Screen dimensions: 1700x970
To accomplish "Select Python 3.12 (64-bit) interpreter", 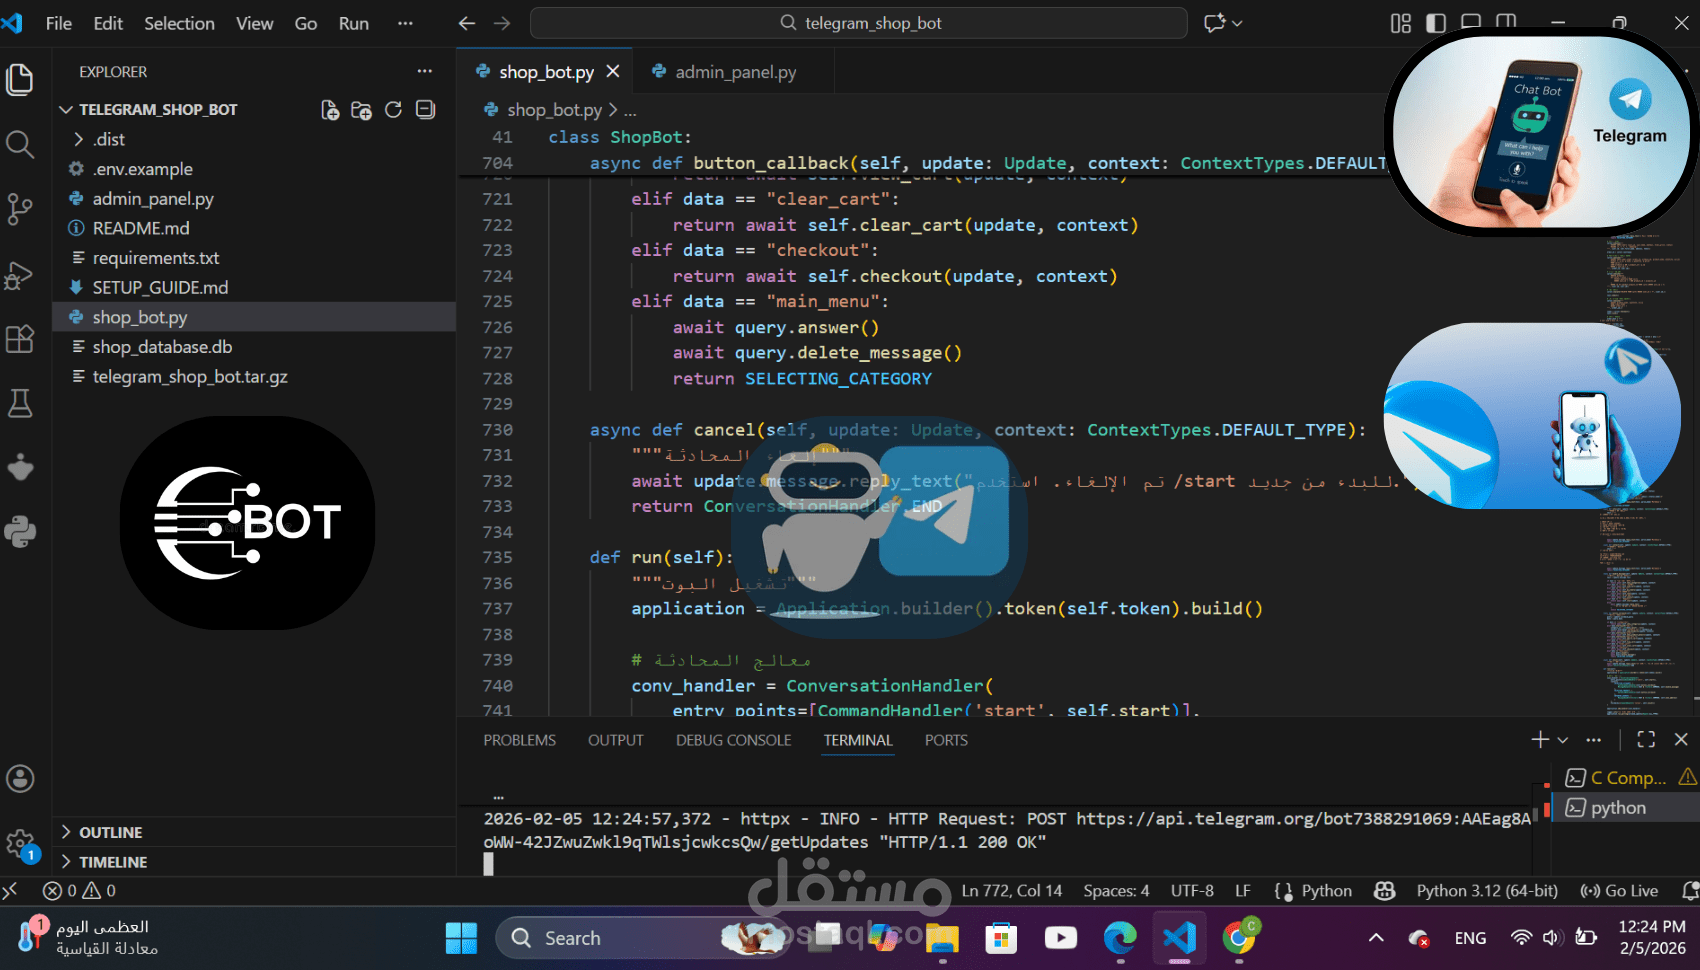I will [x=1487, y=891].
